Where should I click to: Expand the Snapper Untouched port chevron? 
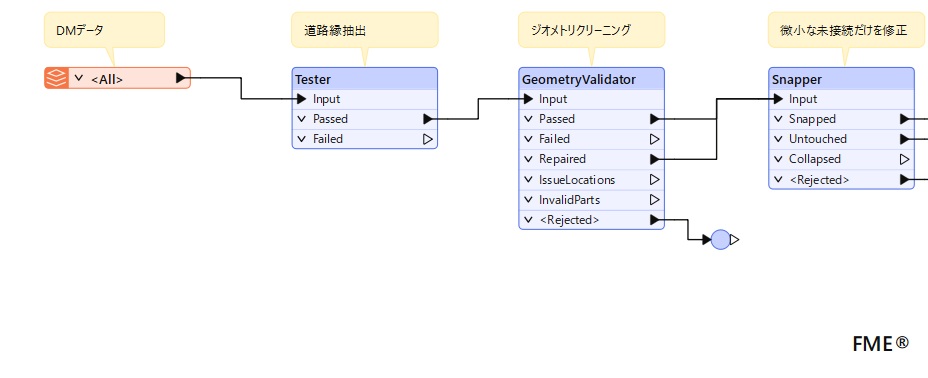pyautogui.click(x=778, y=139)
